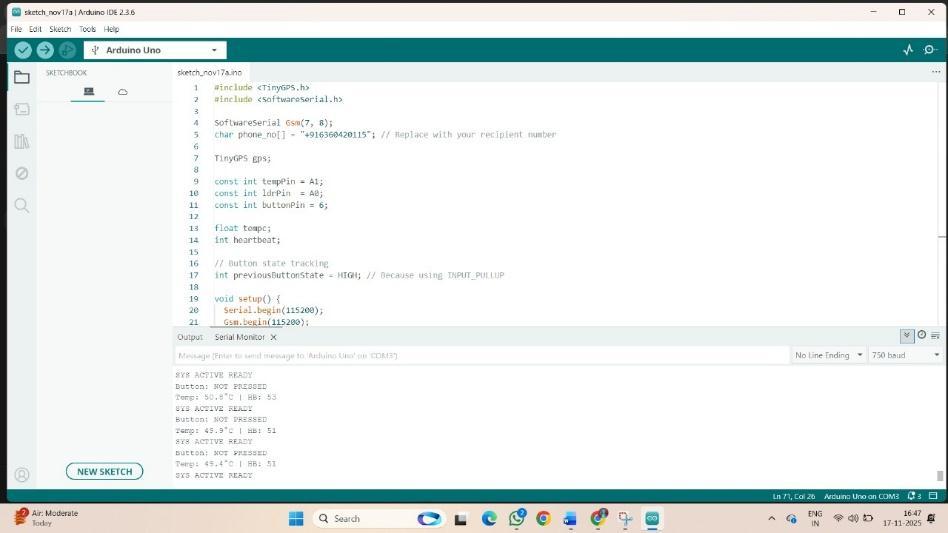Open the Edit menu
948x533 pixels.
[x=35, y=29]
